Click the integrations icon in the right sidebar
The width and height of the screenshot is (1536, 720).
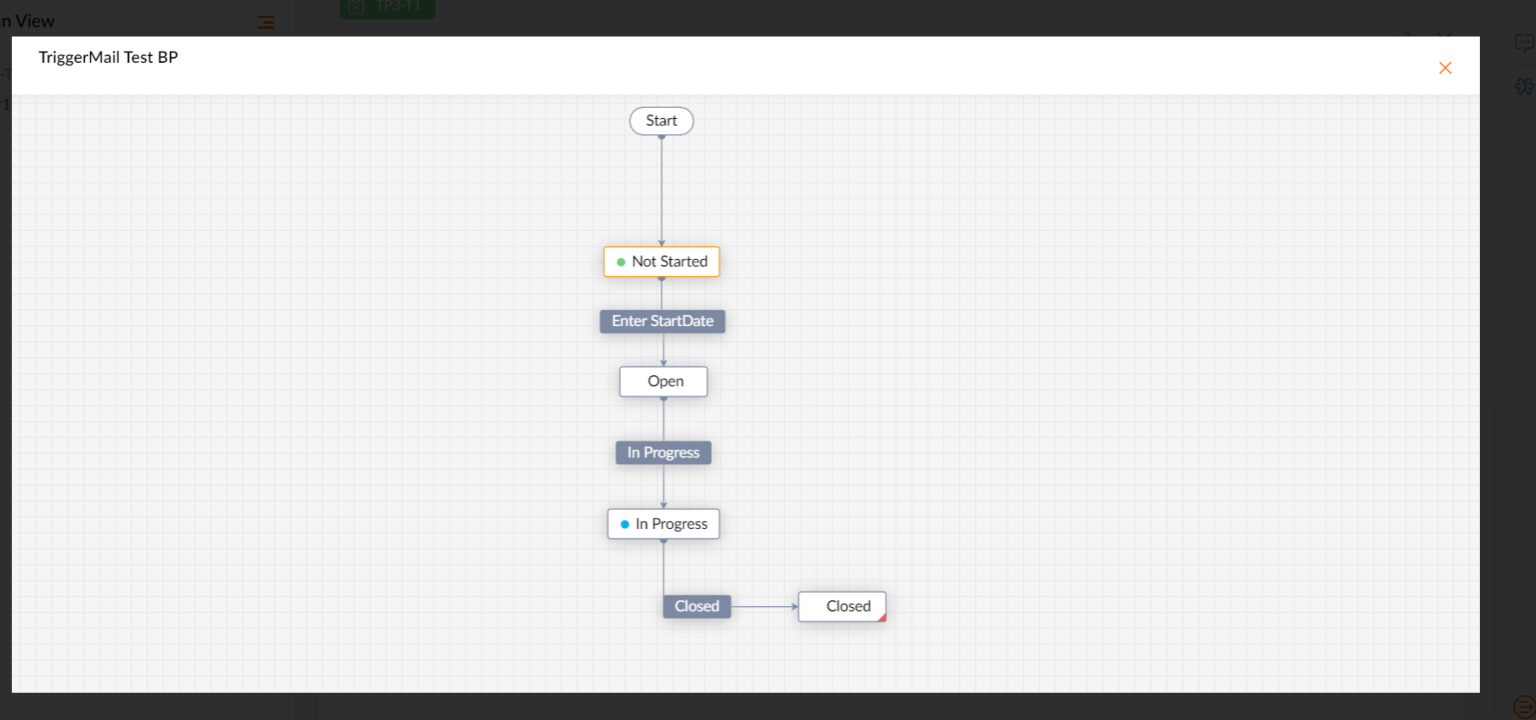tap(1524, 86)
